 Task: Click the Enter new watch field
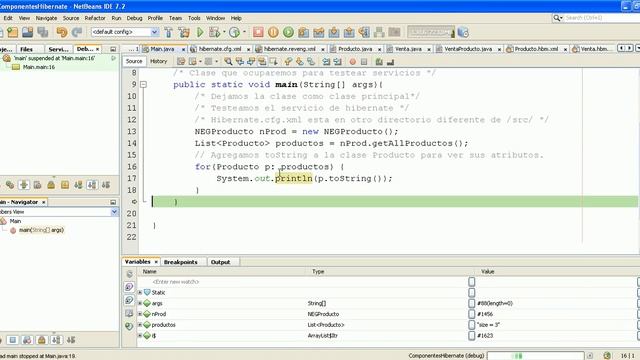[x=176, y=282]
